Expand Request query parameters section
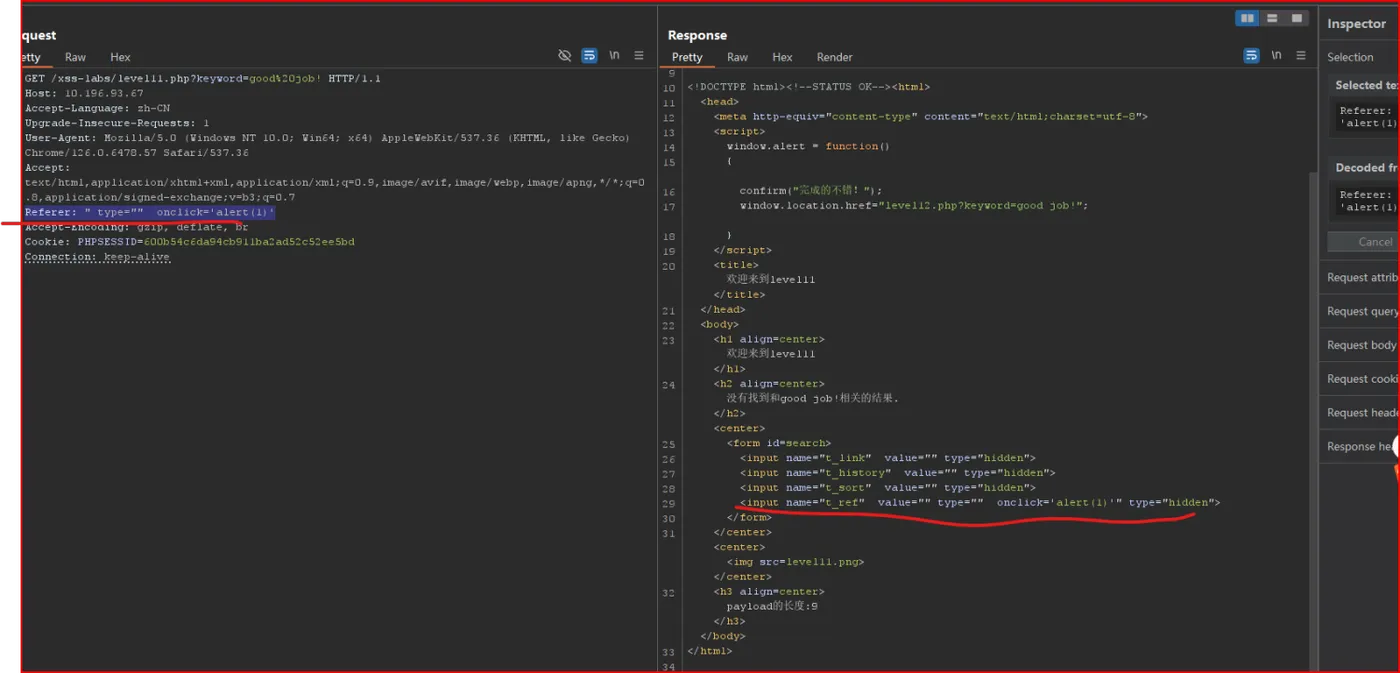Image resolution: width=1400 pixels, height=673 pixels. pyautogui.click(x=1362, y=312)
